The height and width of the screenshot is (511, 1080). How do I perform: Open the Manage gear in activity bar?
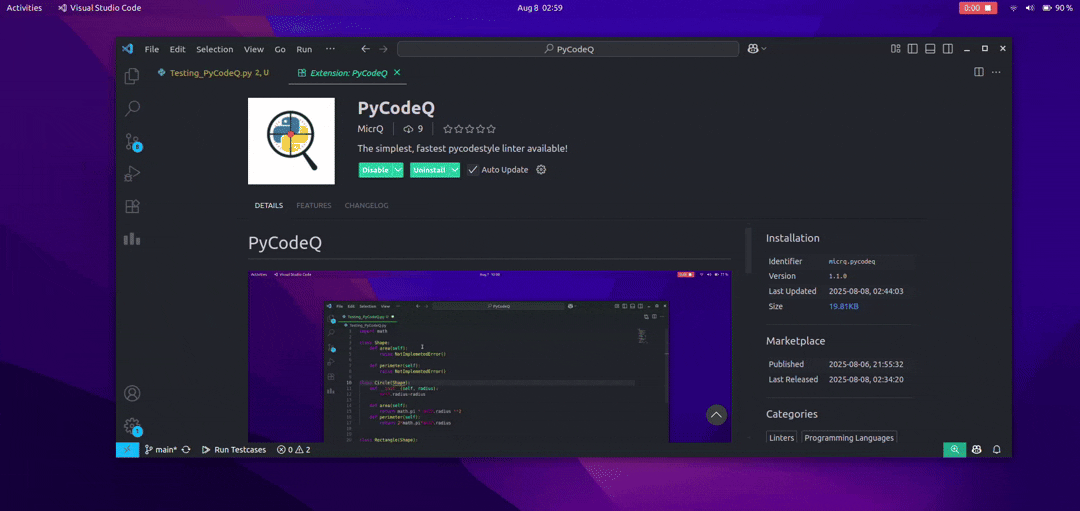[x=132, y=426]
